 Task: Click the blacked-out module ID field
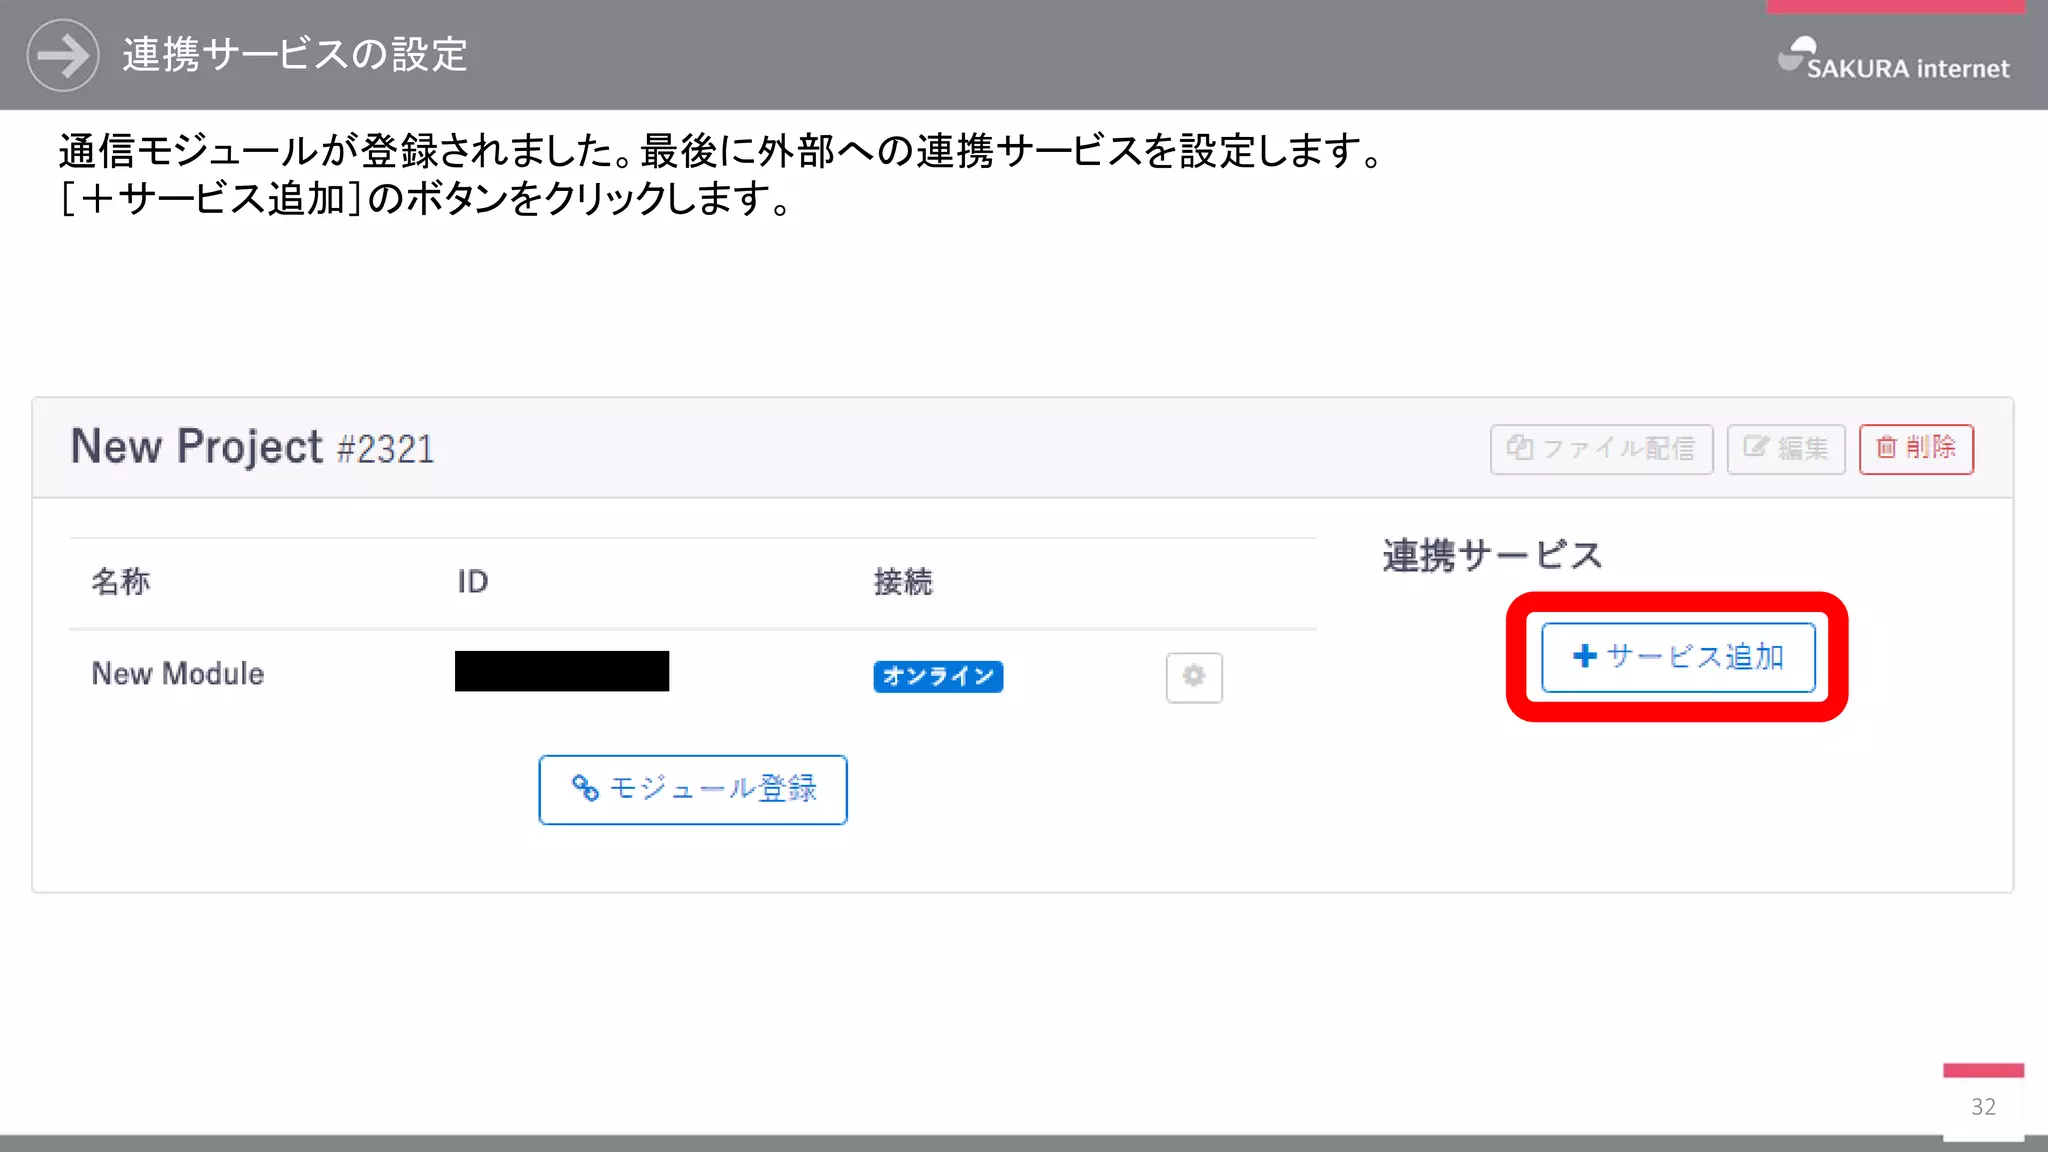(562, 671)
